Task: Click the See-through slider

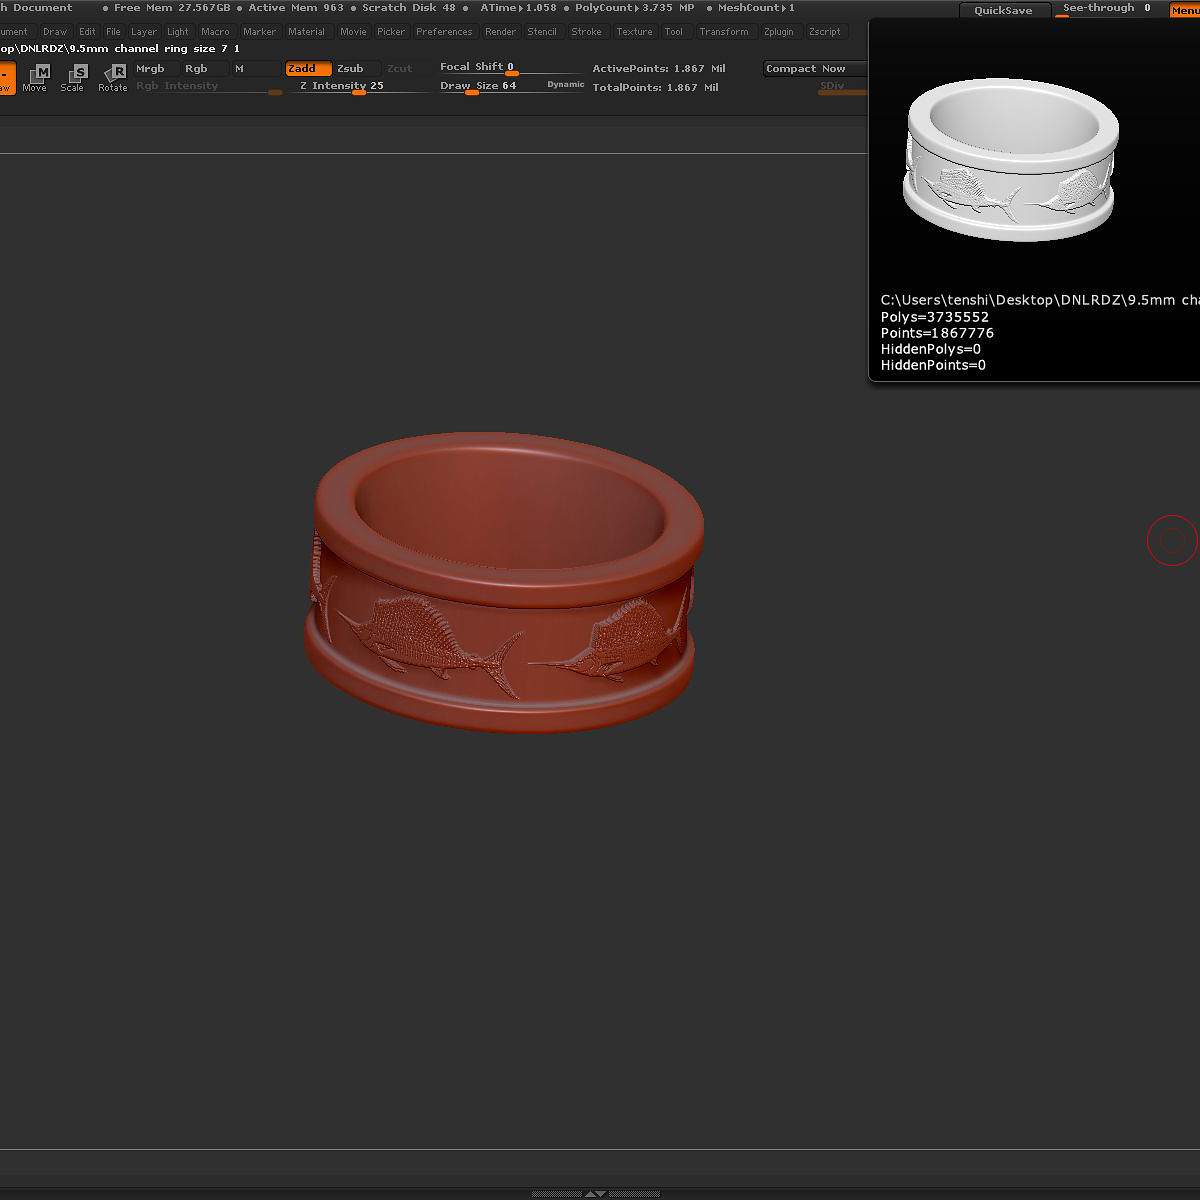Action: pyautogui.click(x=1106, y=9)
